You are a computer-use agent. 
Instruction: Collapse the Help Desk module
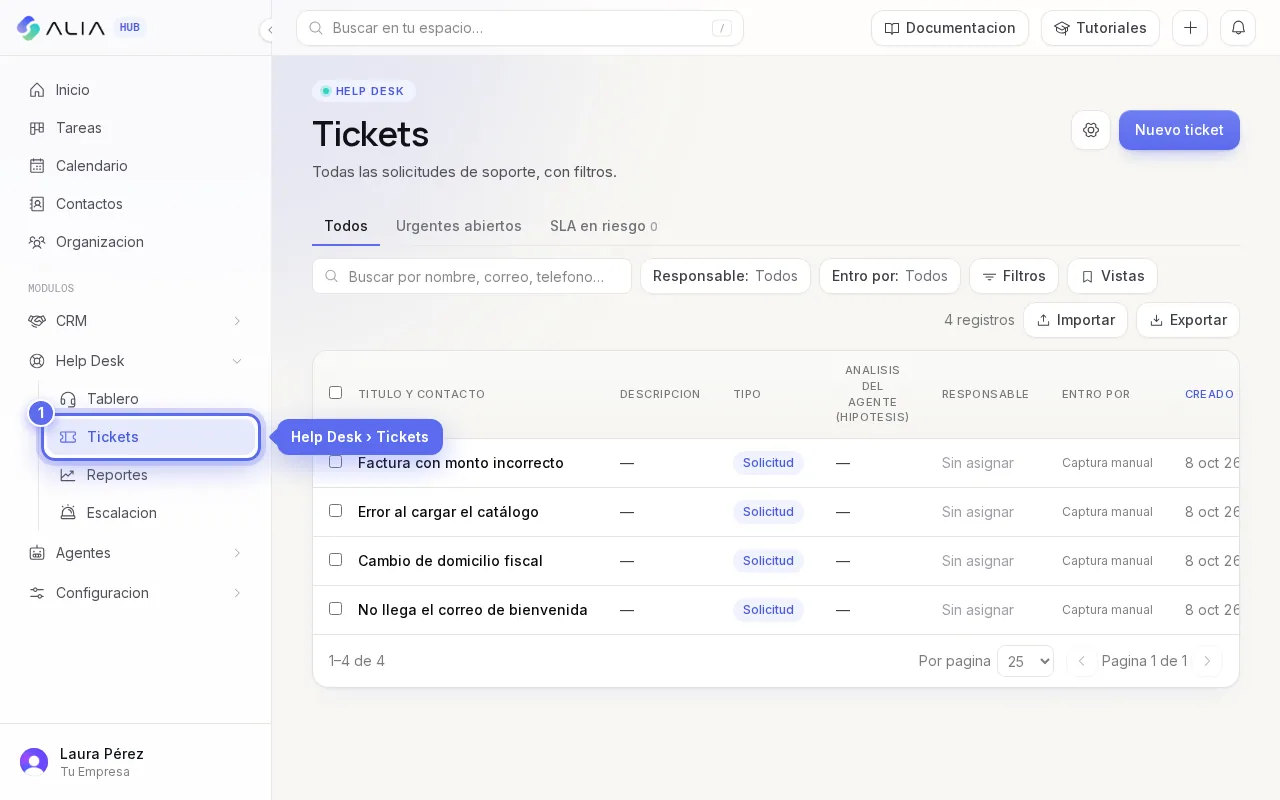pyautogui.click(x=136, y=361)
